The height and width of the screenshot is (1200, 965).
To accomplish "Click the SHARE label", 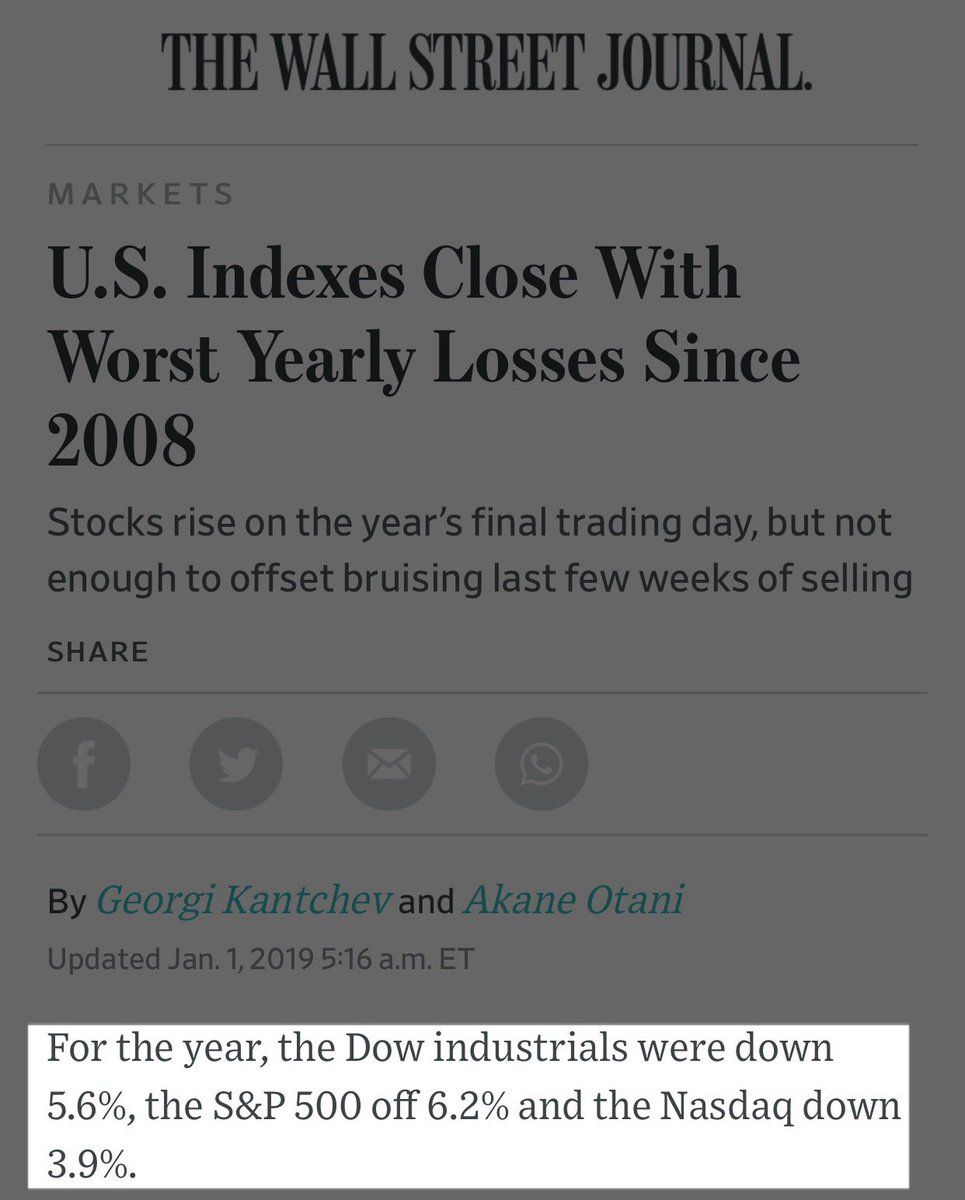I will click(98, 652).
